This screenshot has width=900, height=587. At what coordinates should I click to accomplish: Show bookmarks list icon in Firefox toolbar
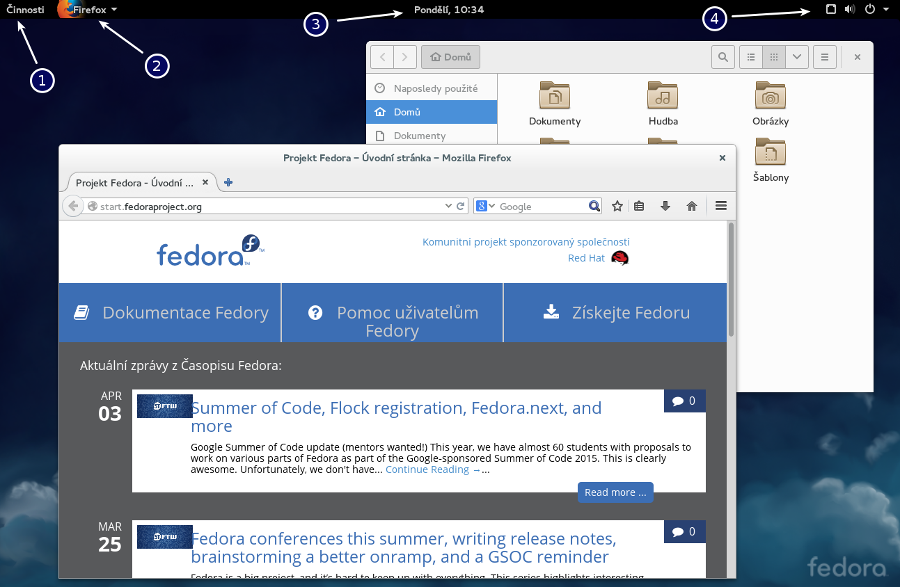coord(640,206)
